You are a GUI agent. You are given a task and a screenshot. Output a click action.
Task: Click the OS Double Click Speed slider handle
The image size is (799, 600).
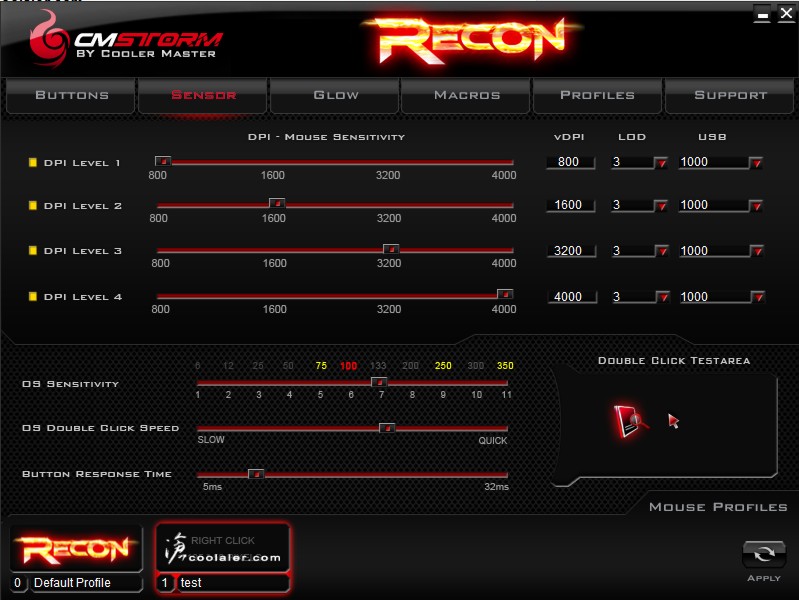point(387,428)
